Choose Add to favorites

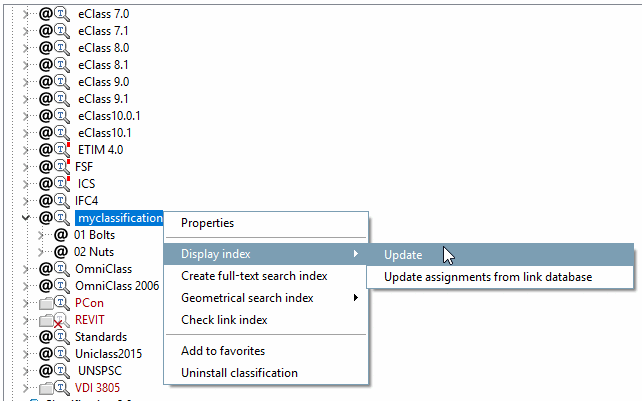pos(223,351)
